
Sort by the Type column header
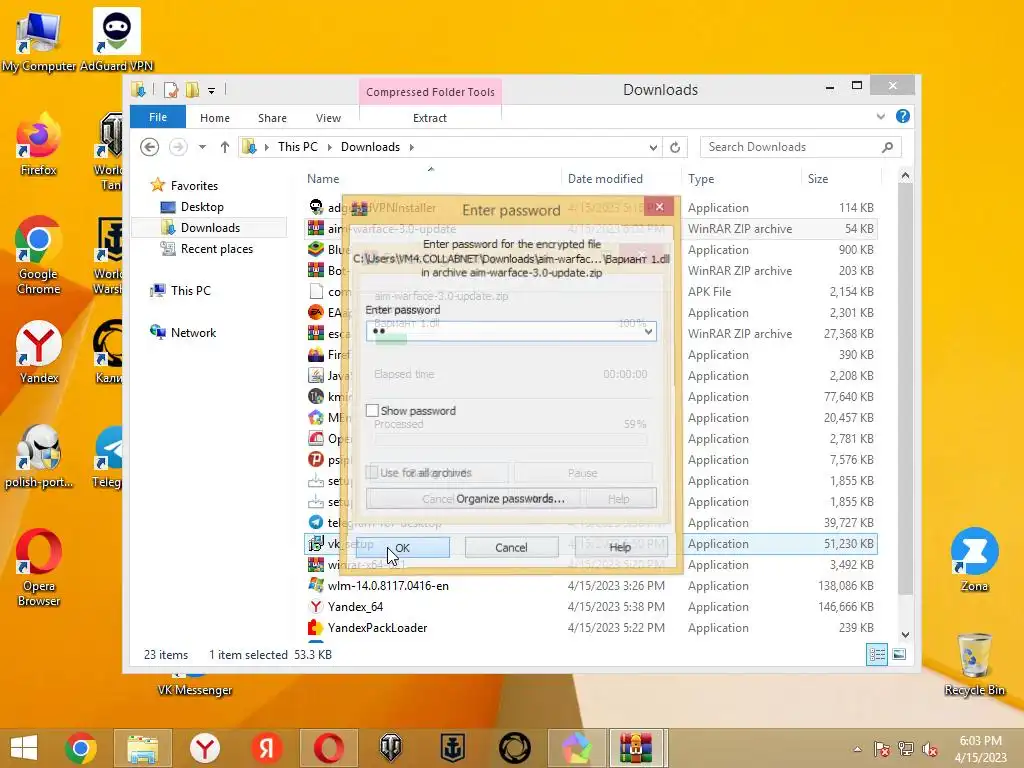point(701,179)
